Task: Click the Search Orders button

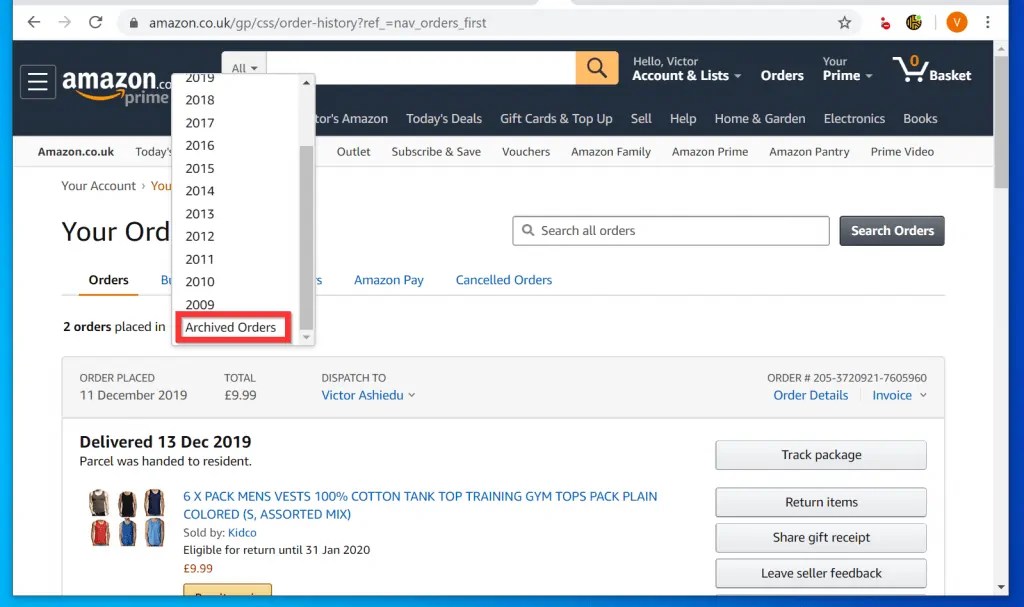Action: [x=891, y=231]
